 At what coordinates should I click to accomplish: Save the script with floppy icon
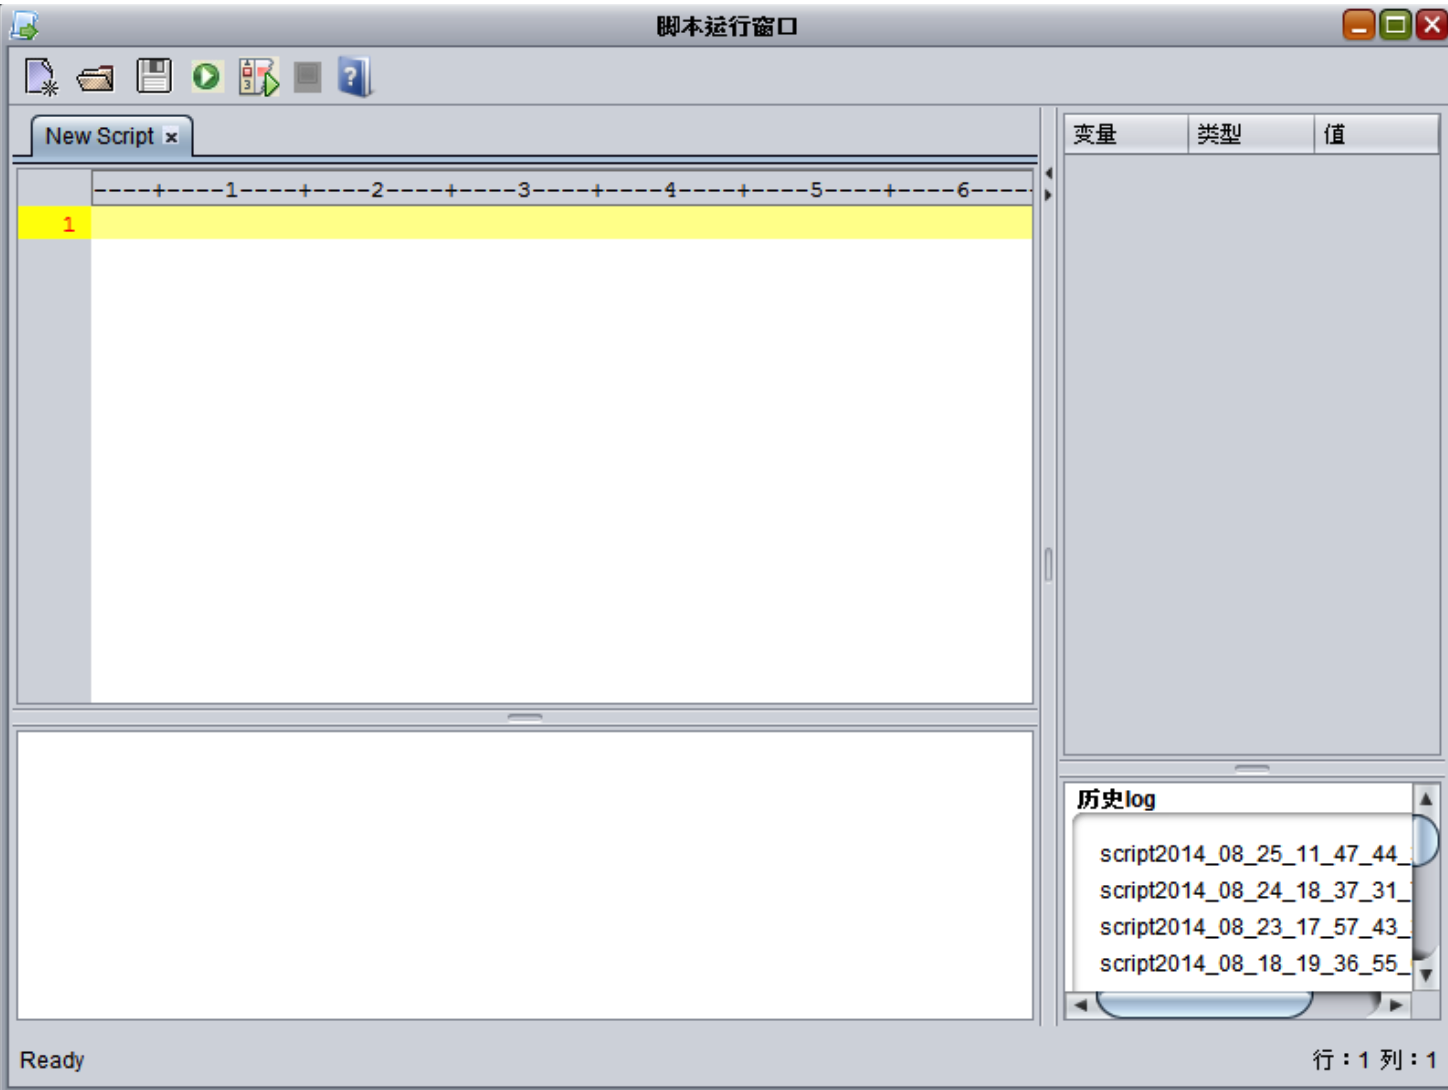153,76
